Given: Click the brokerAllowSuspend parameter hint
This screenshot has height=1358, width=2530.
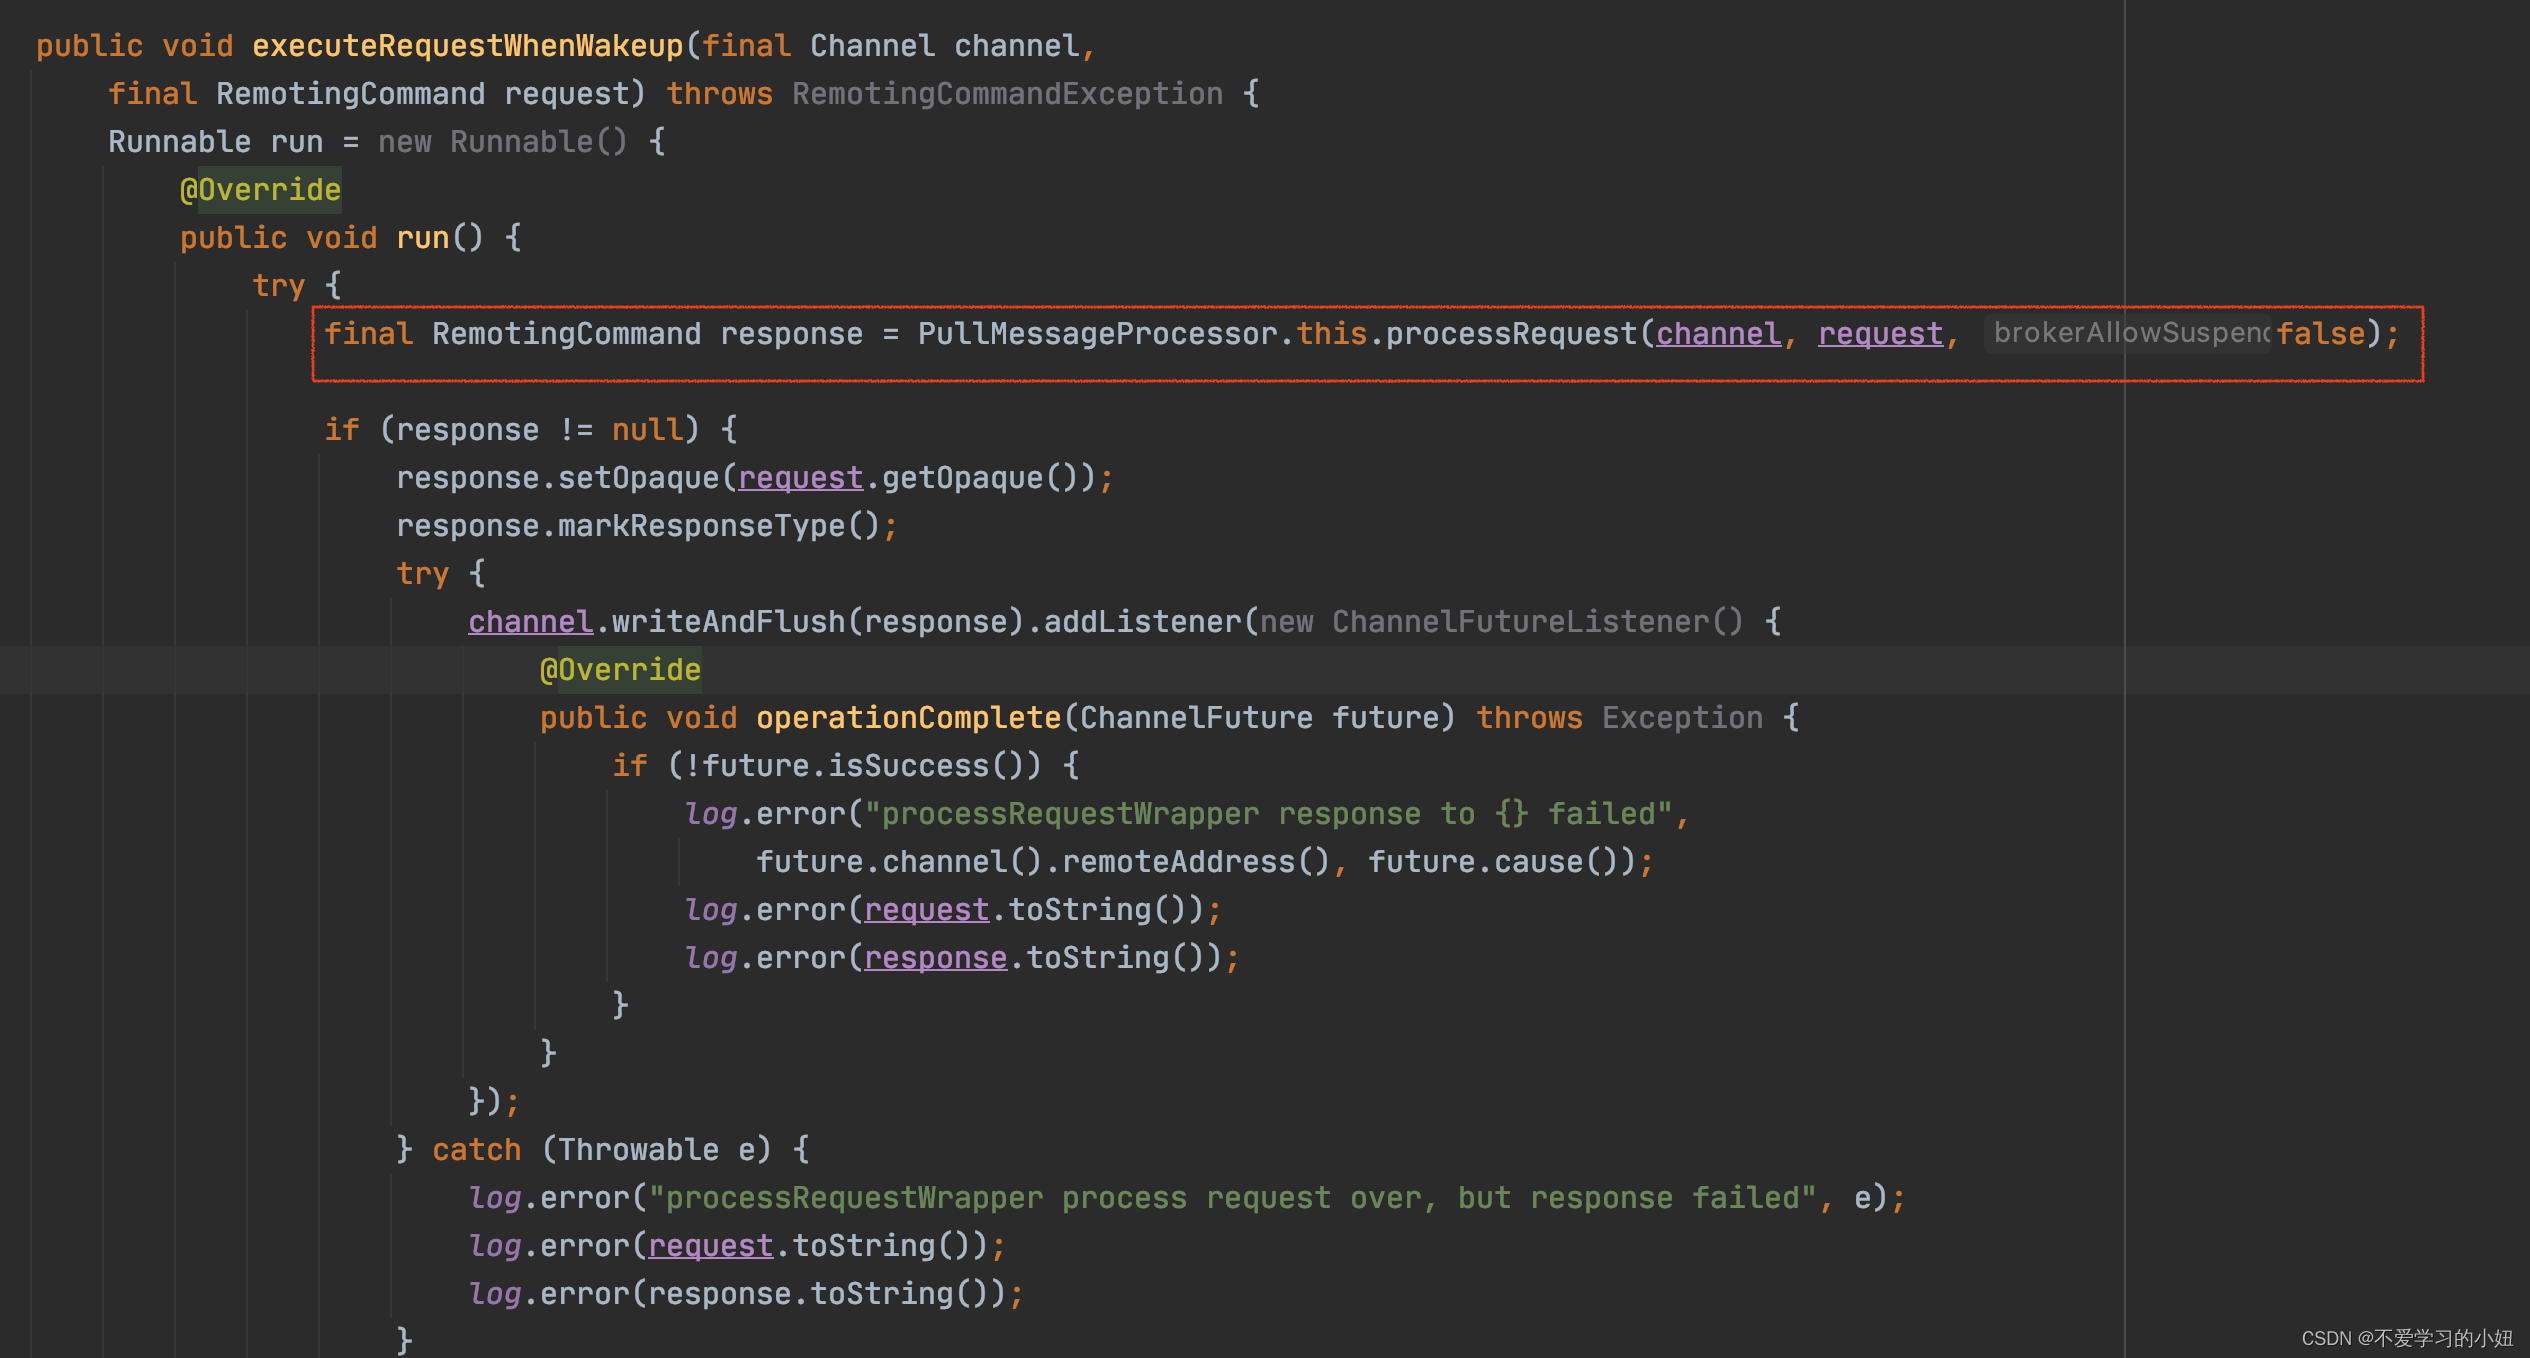Looking at the screenshot, I should coord(2130,333).
